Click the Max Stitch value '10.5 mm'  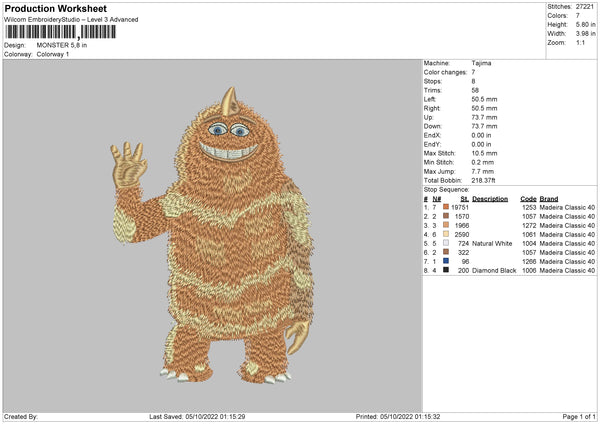coord(484,153)
